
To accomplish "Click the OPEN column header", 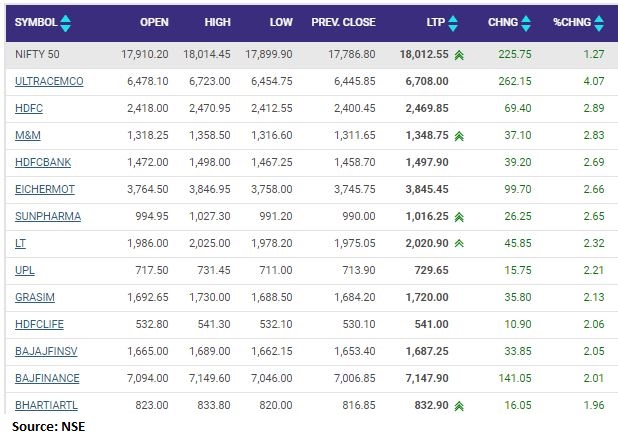I will pyautogui.click(x=154, y=22).
